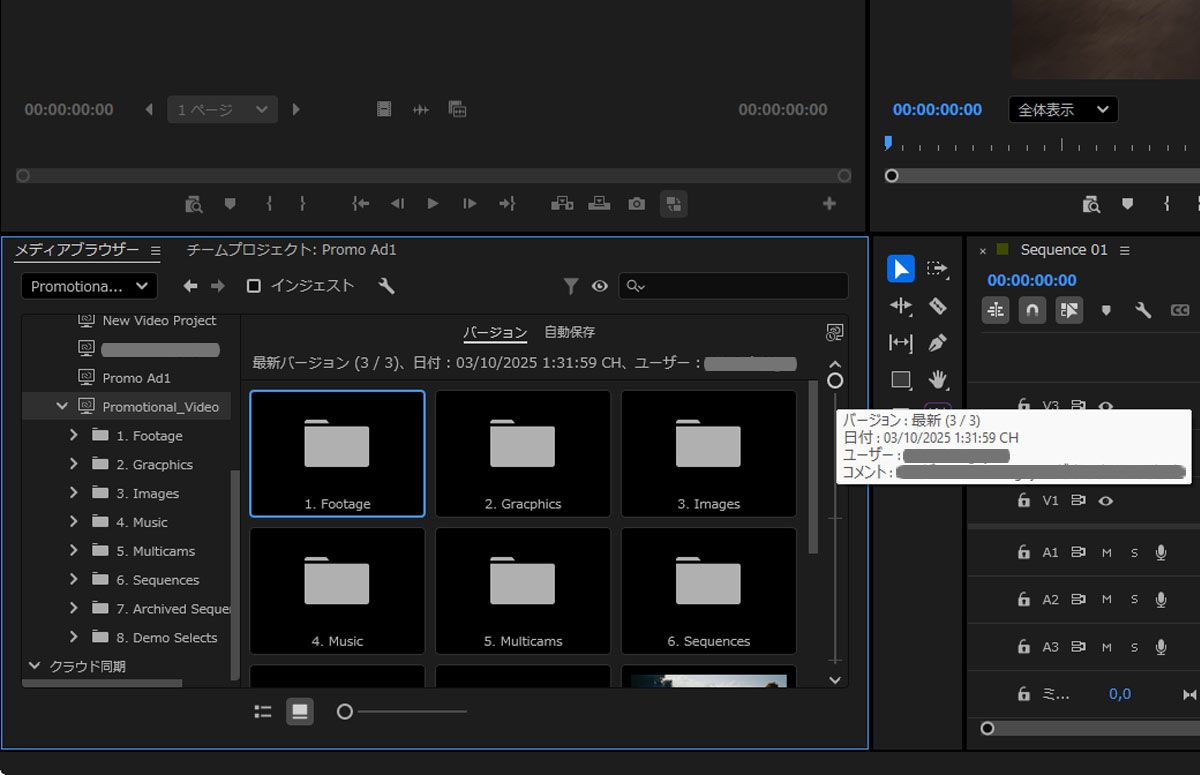The height and width of the screenshot is (775, 1200).
Task: Switch to the 自動保存 tab
Action: coord(569,332)
